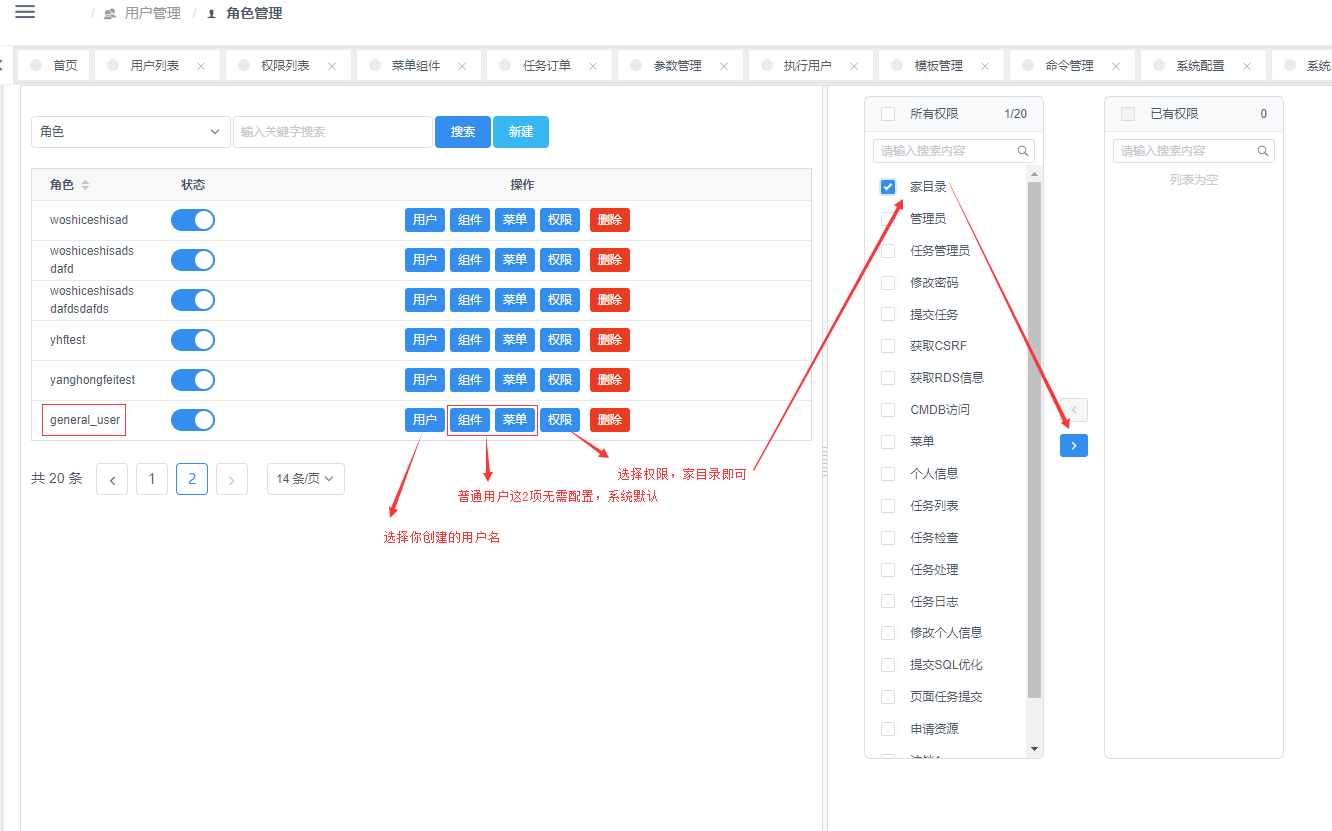Switch to the 首页 tab
Screen dimensions: 1332x831
pos(55,65)
